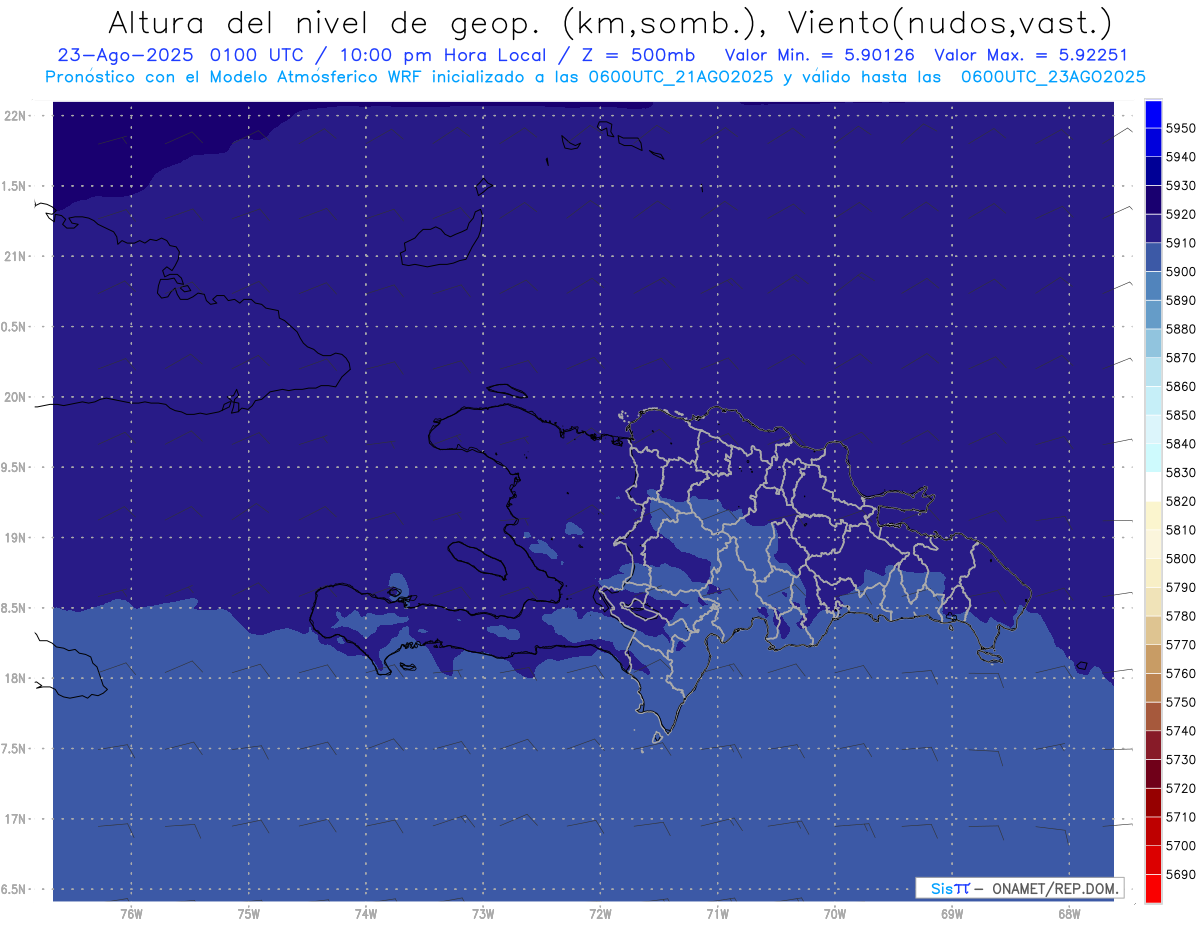Click the '22N' latitude label

pos(17,116)
